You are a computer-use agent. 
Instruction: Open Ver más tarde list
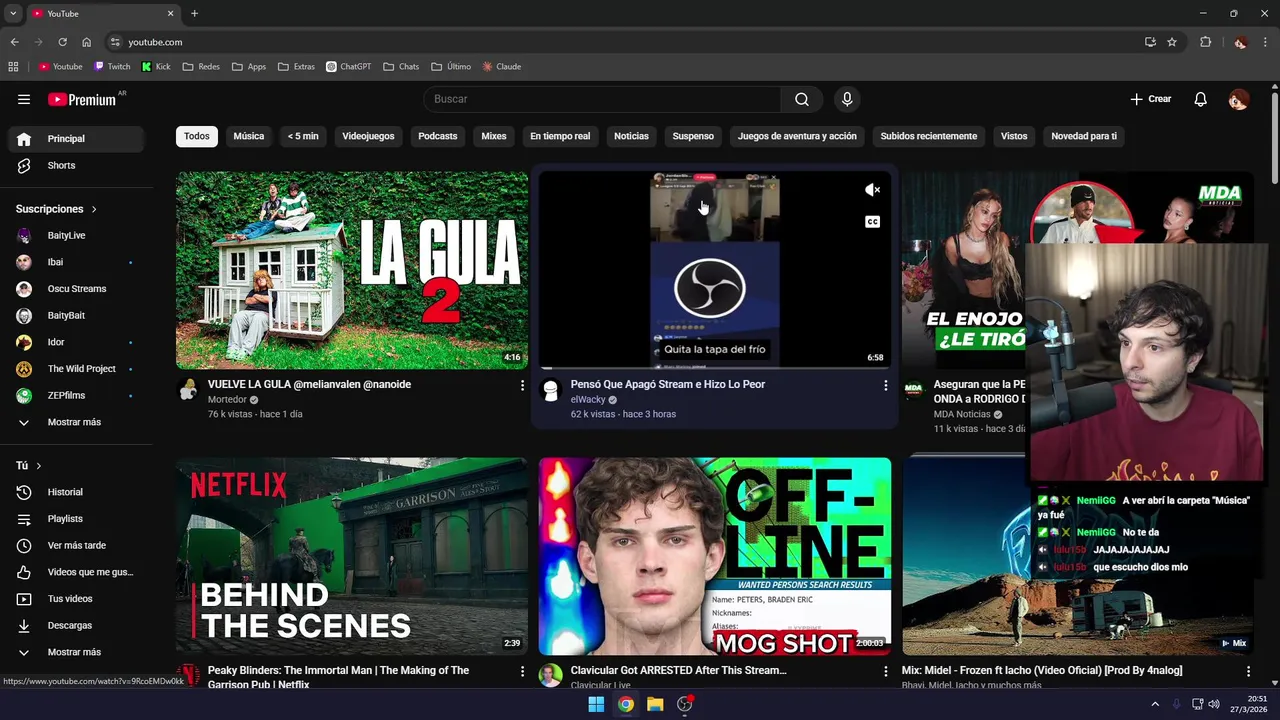[x=76, y=545]
